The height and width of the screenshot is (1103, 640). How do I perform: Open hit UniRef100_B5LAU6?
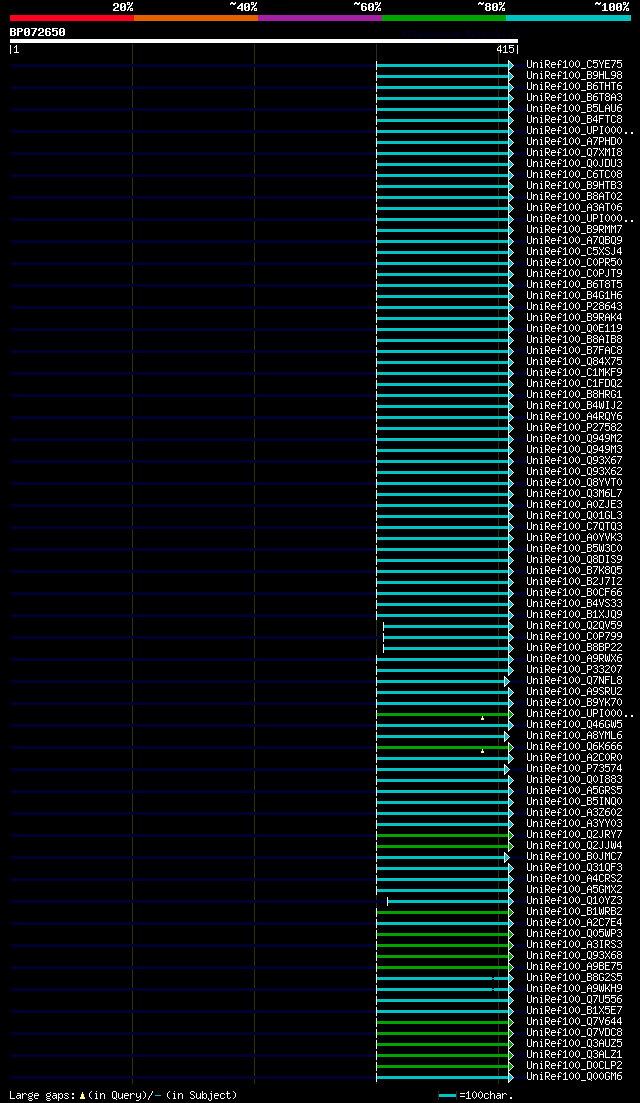(x=574, y=108)
